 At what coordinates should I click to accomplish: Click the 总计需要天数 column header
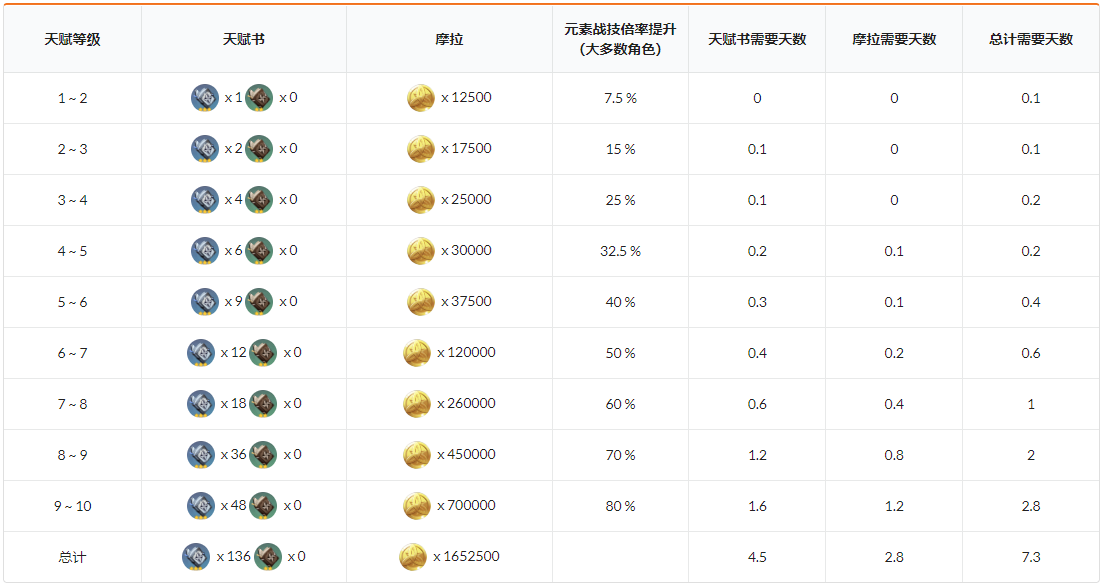pos(1031,39)
